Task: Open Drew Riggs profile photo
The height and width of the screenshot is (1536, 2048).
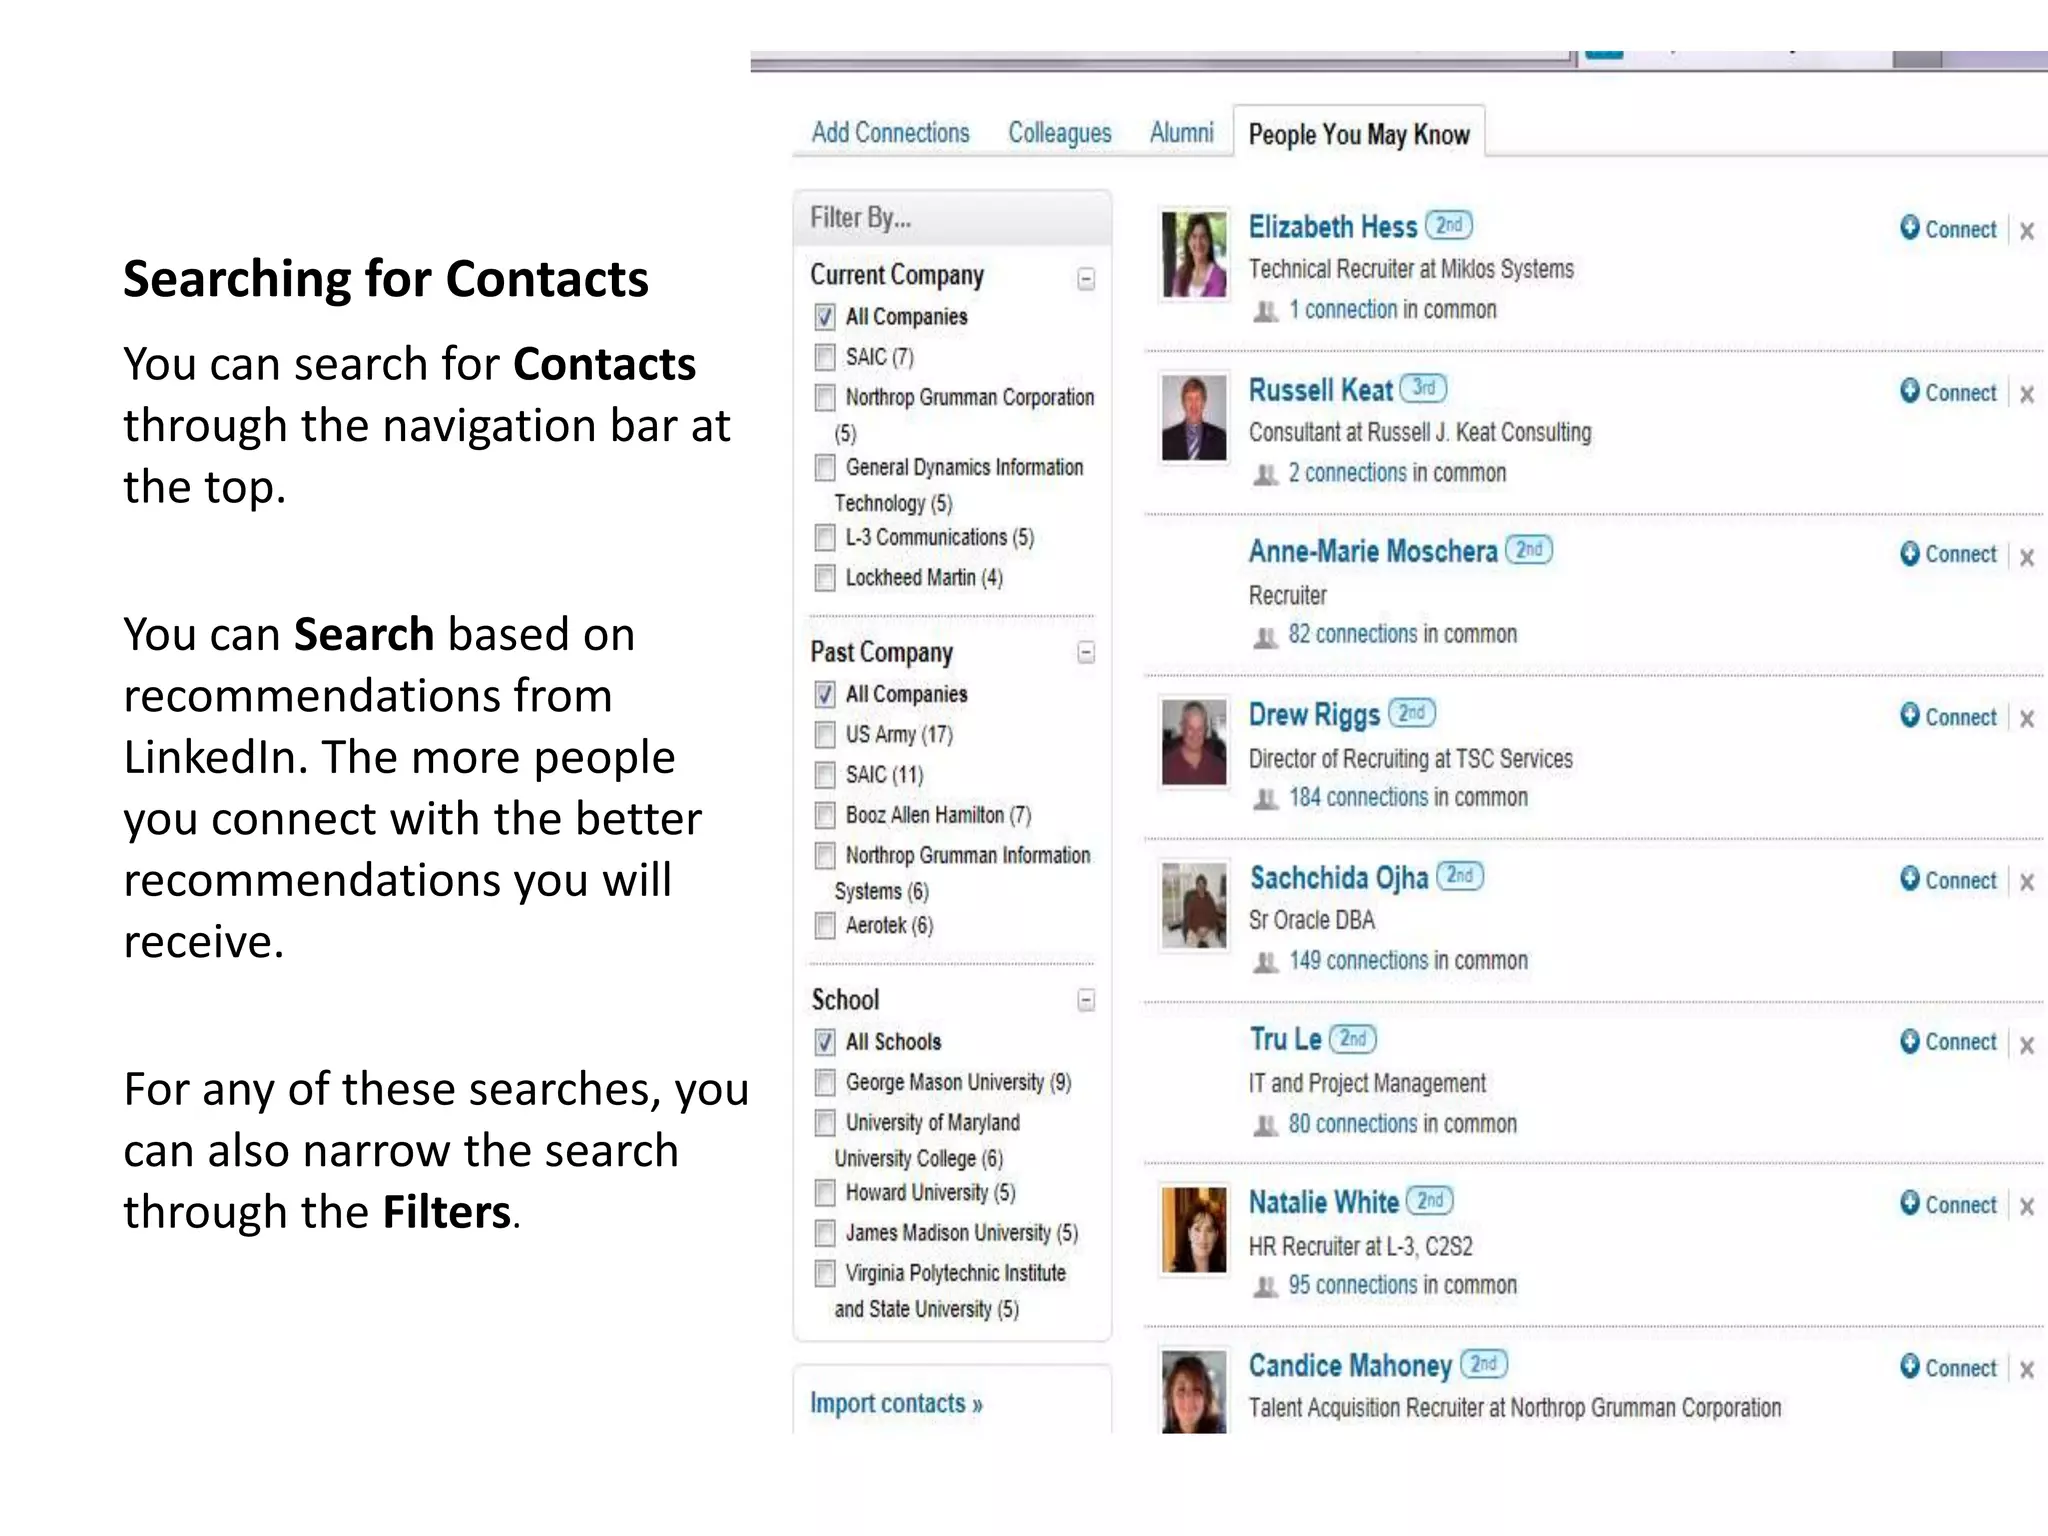Action: [x=1194, y=742]
